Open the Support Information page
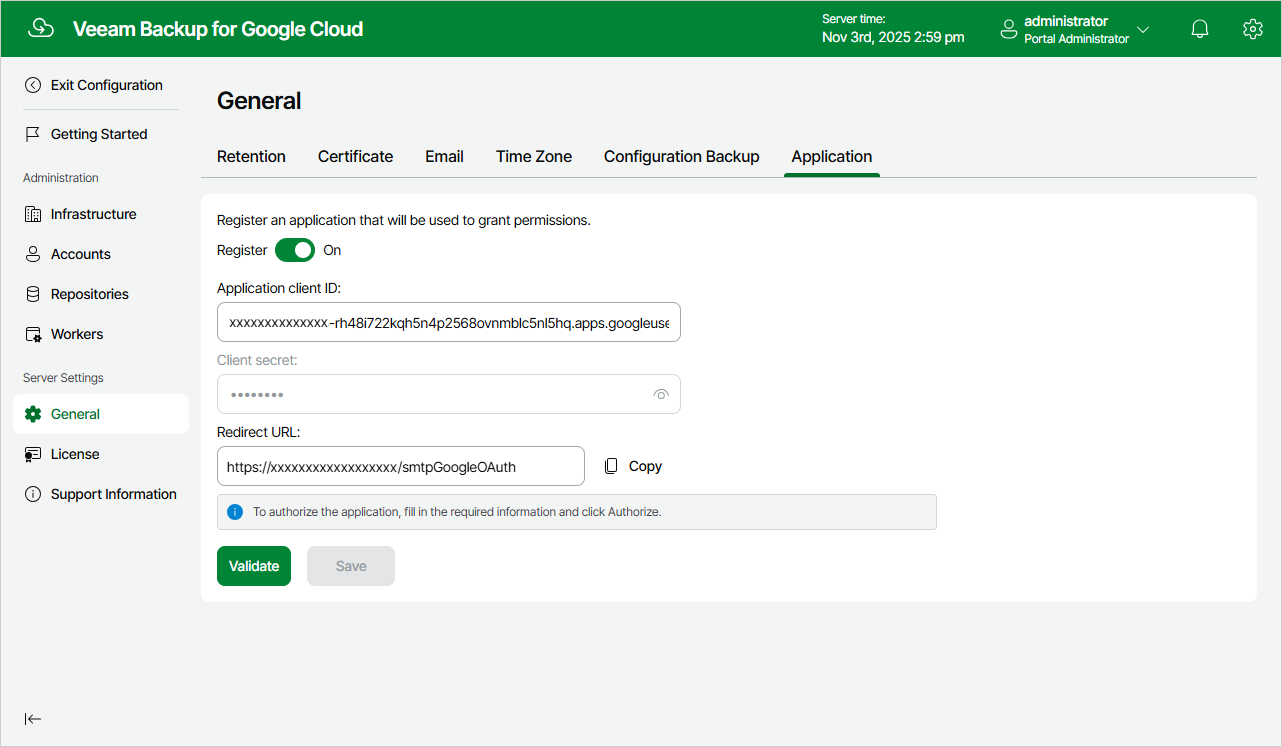This screenshot has width=1282, height=747. pyautogui.click(x=114, y=494)
